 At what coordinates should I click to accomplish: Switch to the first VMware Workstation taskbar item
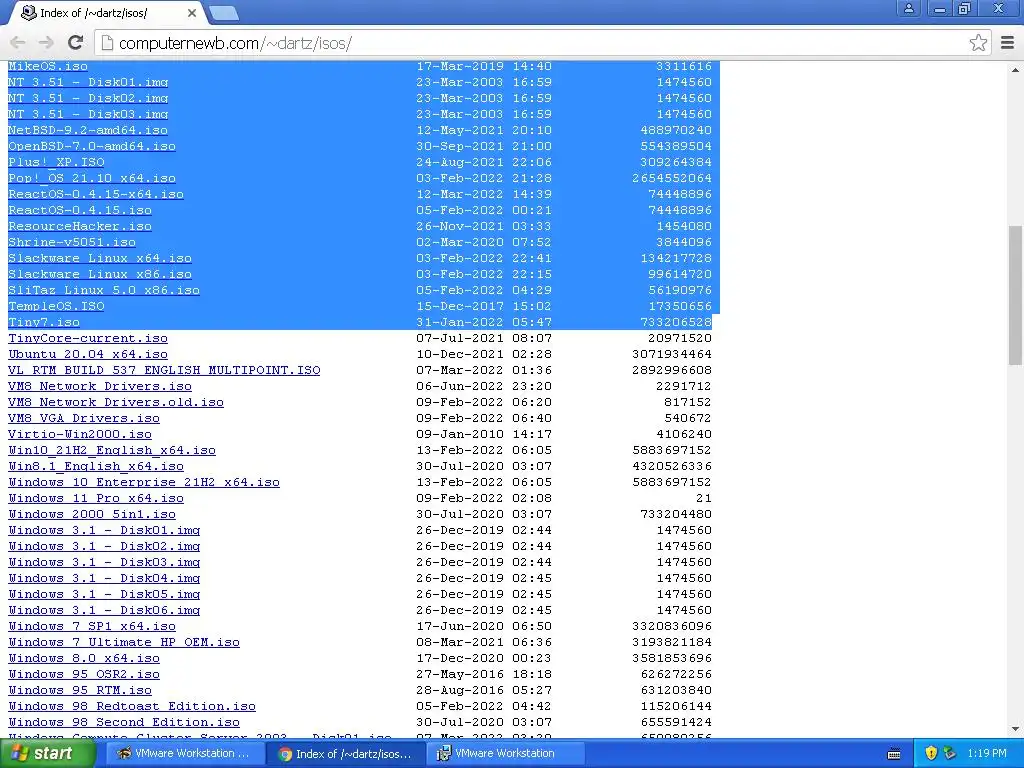pyautogui.click(x=184, y=754)
